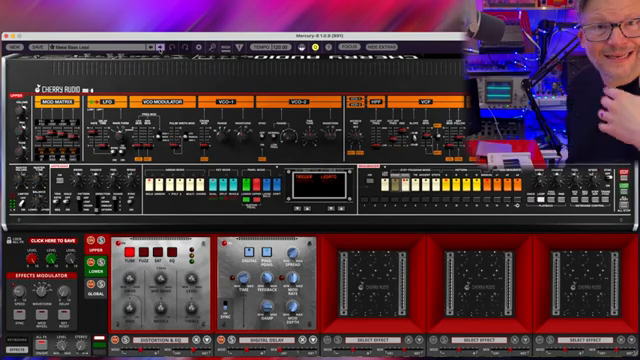Adjust the Digital Delay MOD slider
This screenshot has width=640, height=360.
coord(247,350)
